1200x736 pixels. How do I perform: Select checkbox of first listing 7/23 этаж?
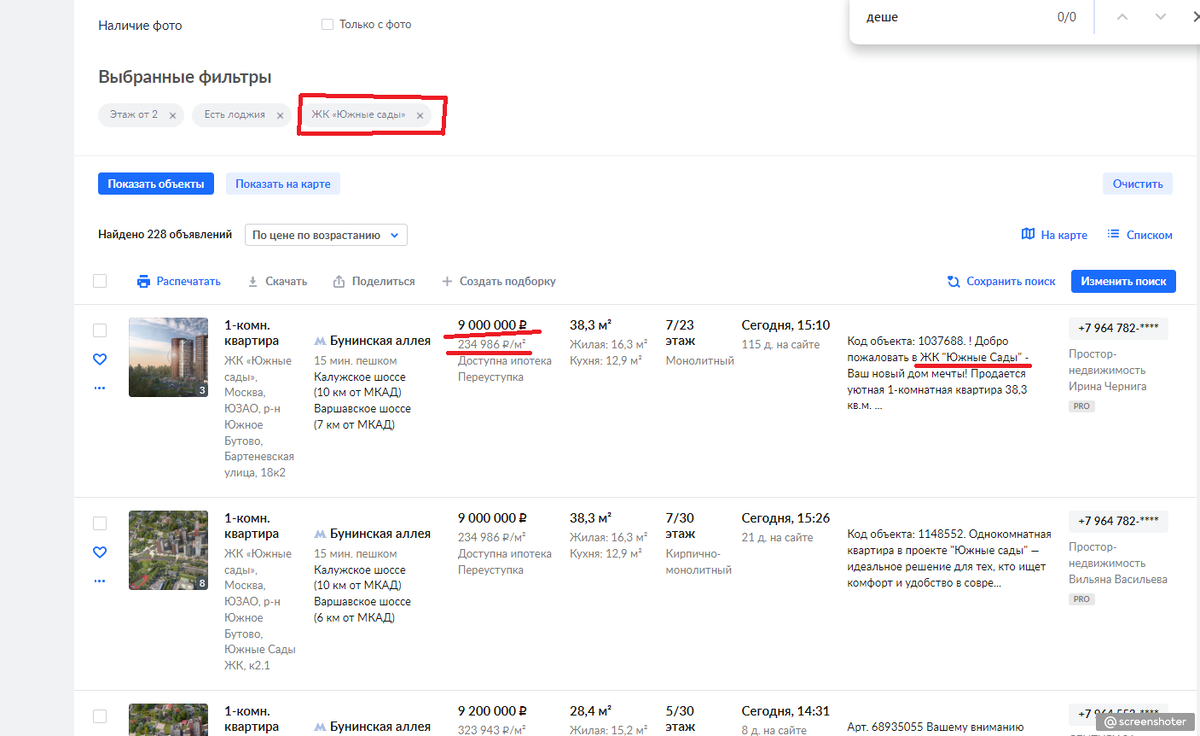pos(100,330)
